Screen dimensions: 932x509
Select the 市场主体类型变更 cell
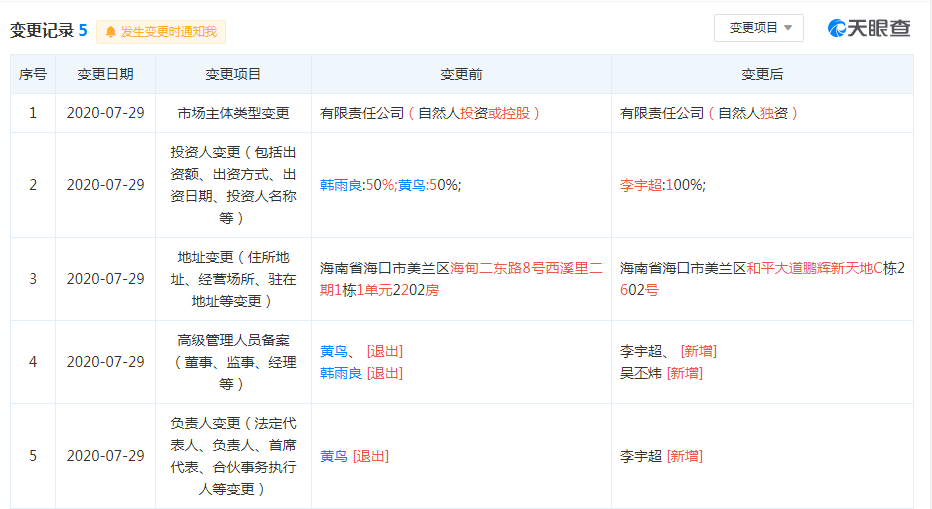233,113
